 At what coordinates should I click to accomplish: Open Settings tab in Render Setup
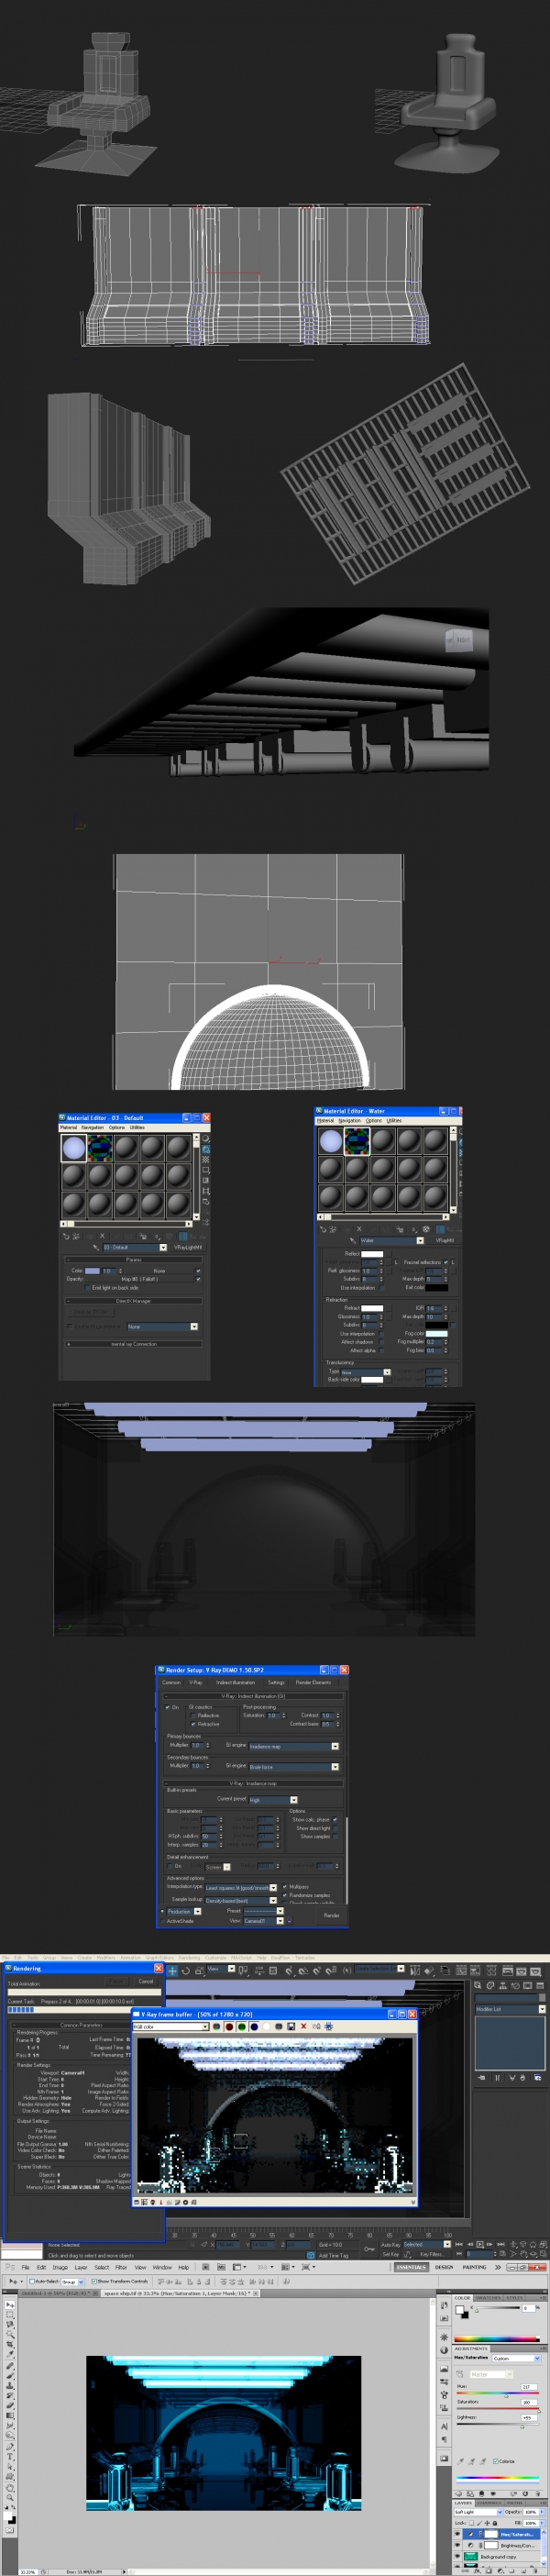coord(277,1683)
